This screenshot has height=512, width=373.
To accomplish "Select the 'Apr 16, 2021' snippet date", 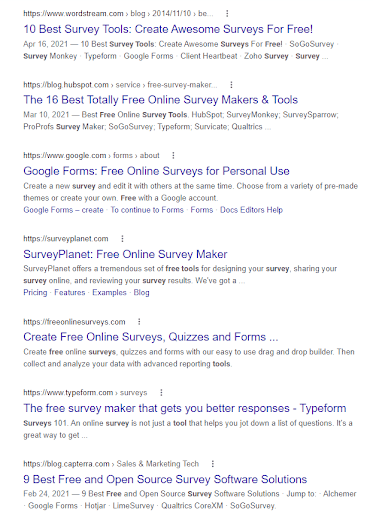I will tap(46, 44).
